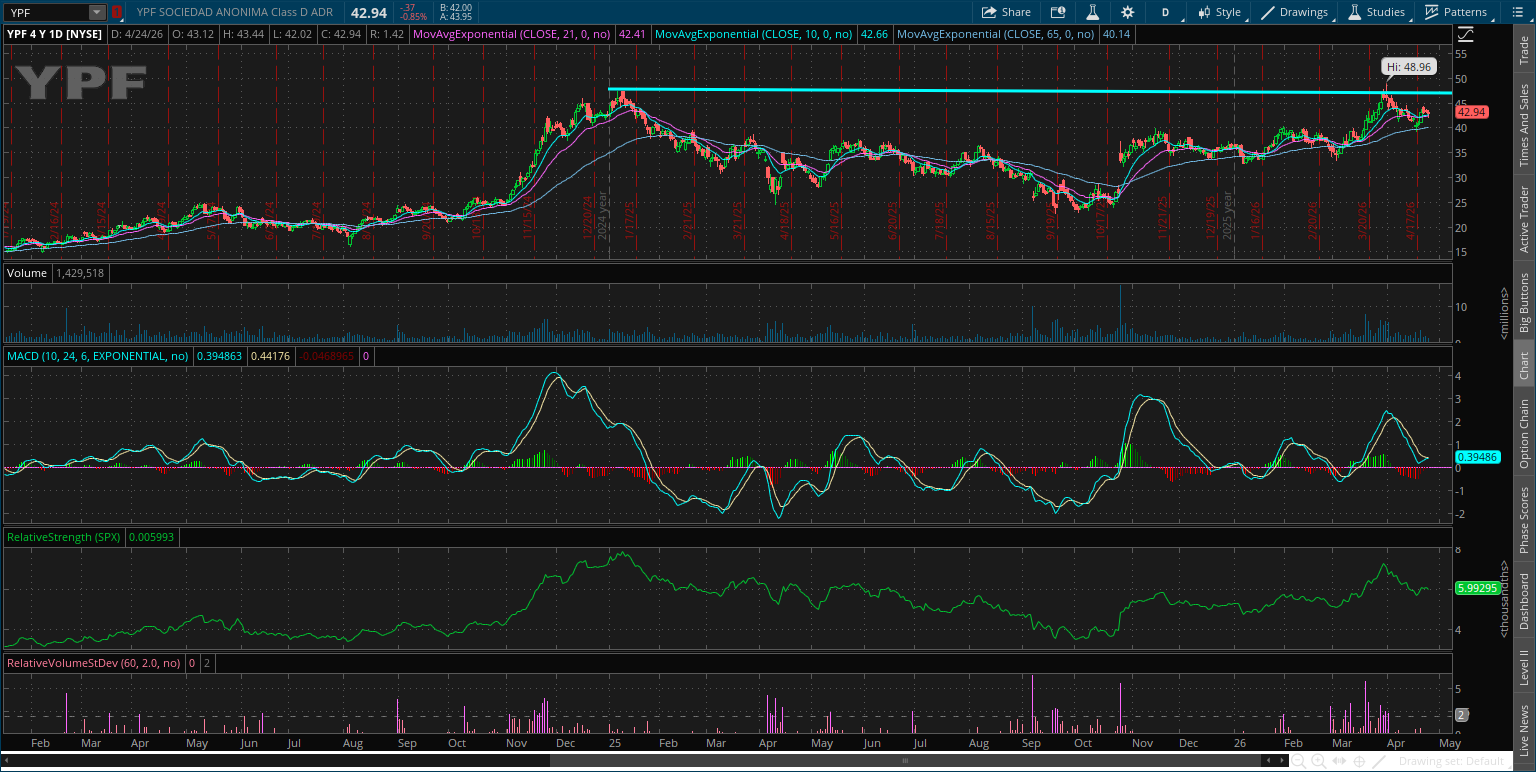The image size is (1536, 772).
Task: Select the Chart side tab
Action: coord(1524,365)
